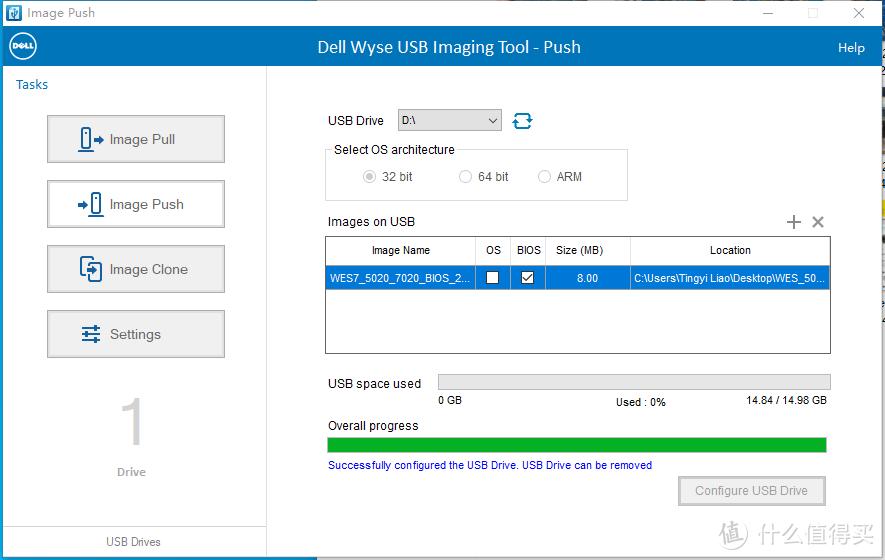Click the Image Push title bar icon
Viewport: 885px width, 560px height.
pos(13,13)
